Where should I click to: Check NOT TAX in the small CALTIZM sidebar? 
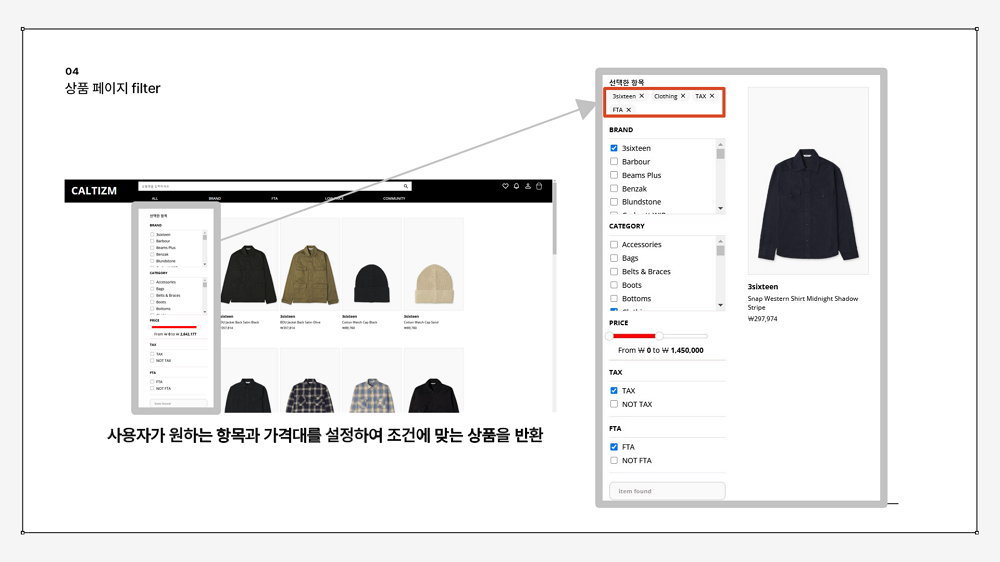(x=152, y=360)
